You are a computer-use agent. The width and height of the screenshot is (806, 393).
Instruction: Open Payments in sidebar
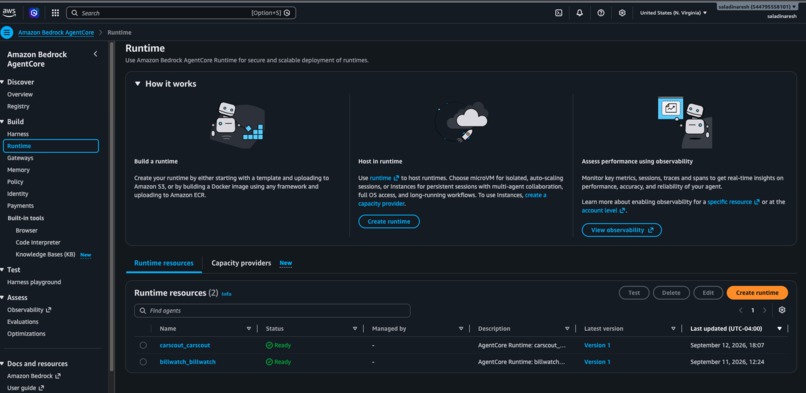click(20, 206)
